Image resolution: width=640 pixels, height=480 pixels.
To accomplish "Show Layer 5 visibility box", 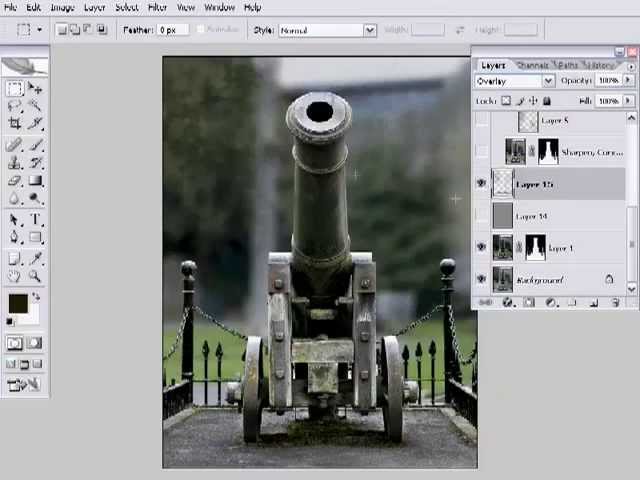I will [x=482, y=120].
